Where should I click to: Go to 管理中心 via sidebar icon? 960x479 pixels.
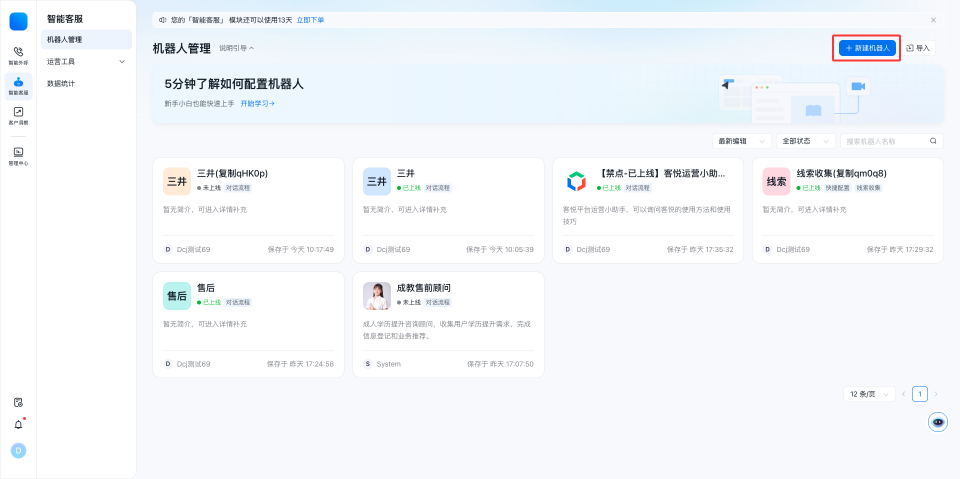[18, 155]
